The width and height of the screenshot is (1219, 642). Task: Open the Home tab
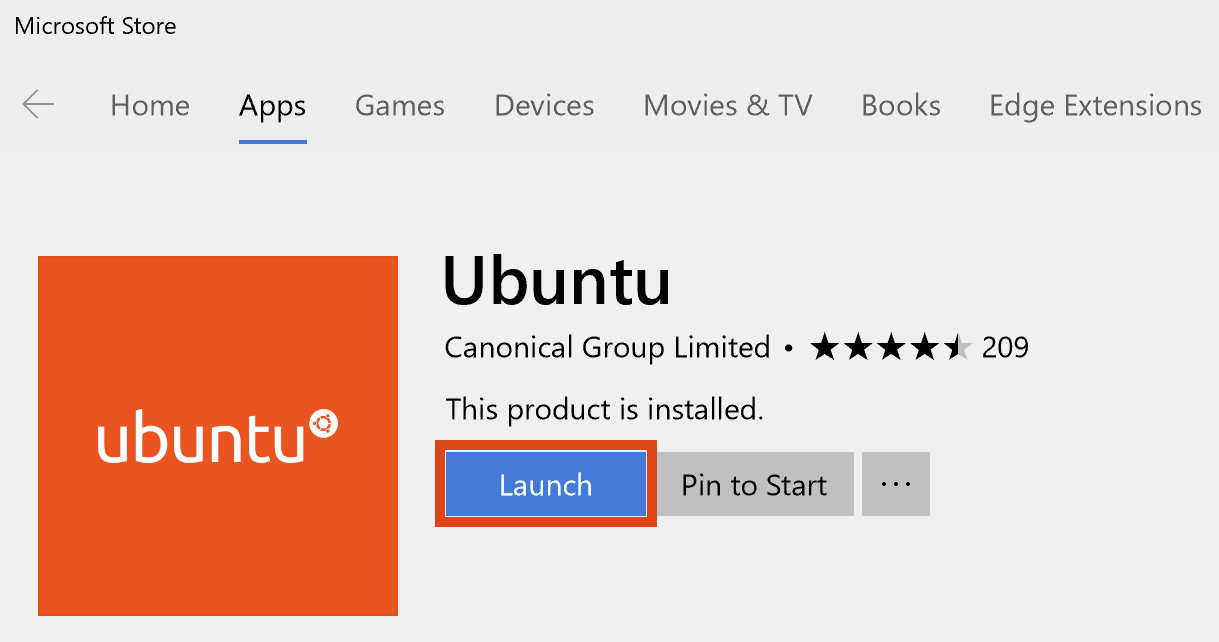pyautogui.click(x=150, y=106)
